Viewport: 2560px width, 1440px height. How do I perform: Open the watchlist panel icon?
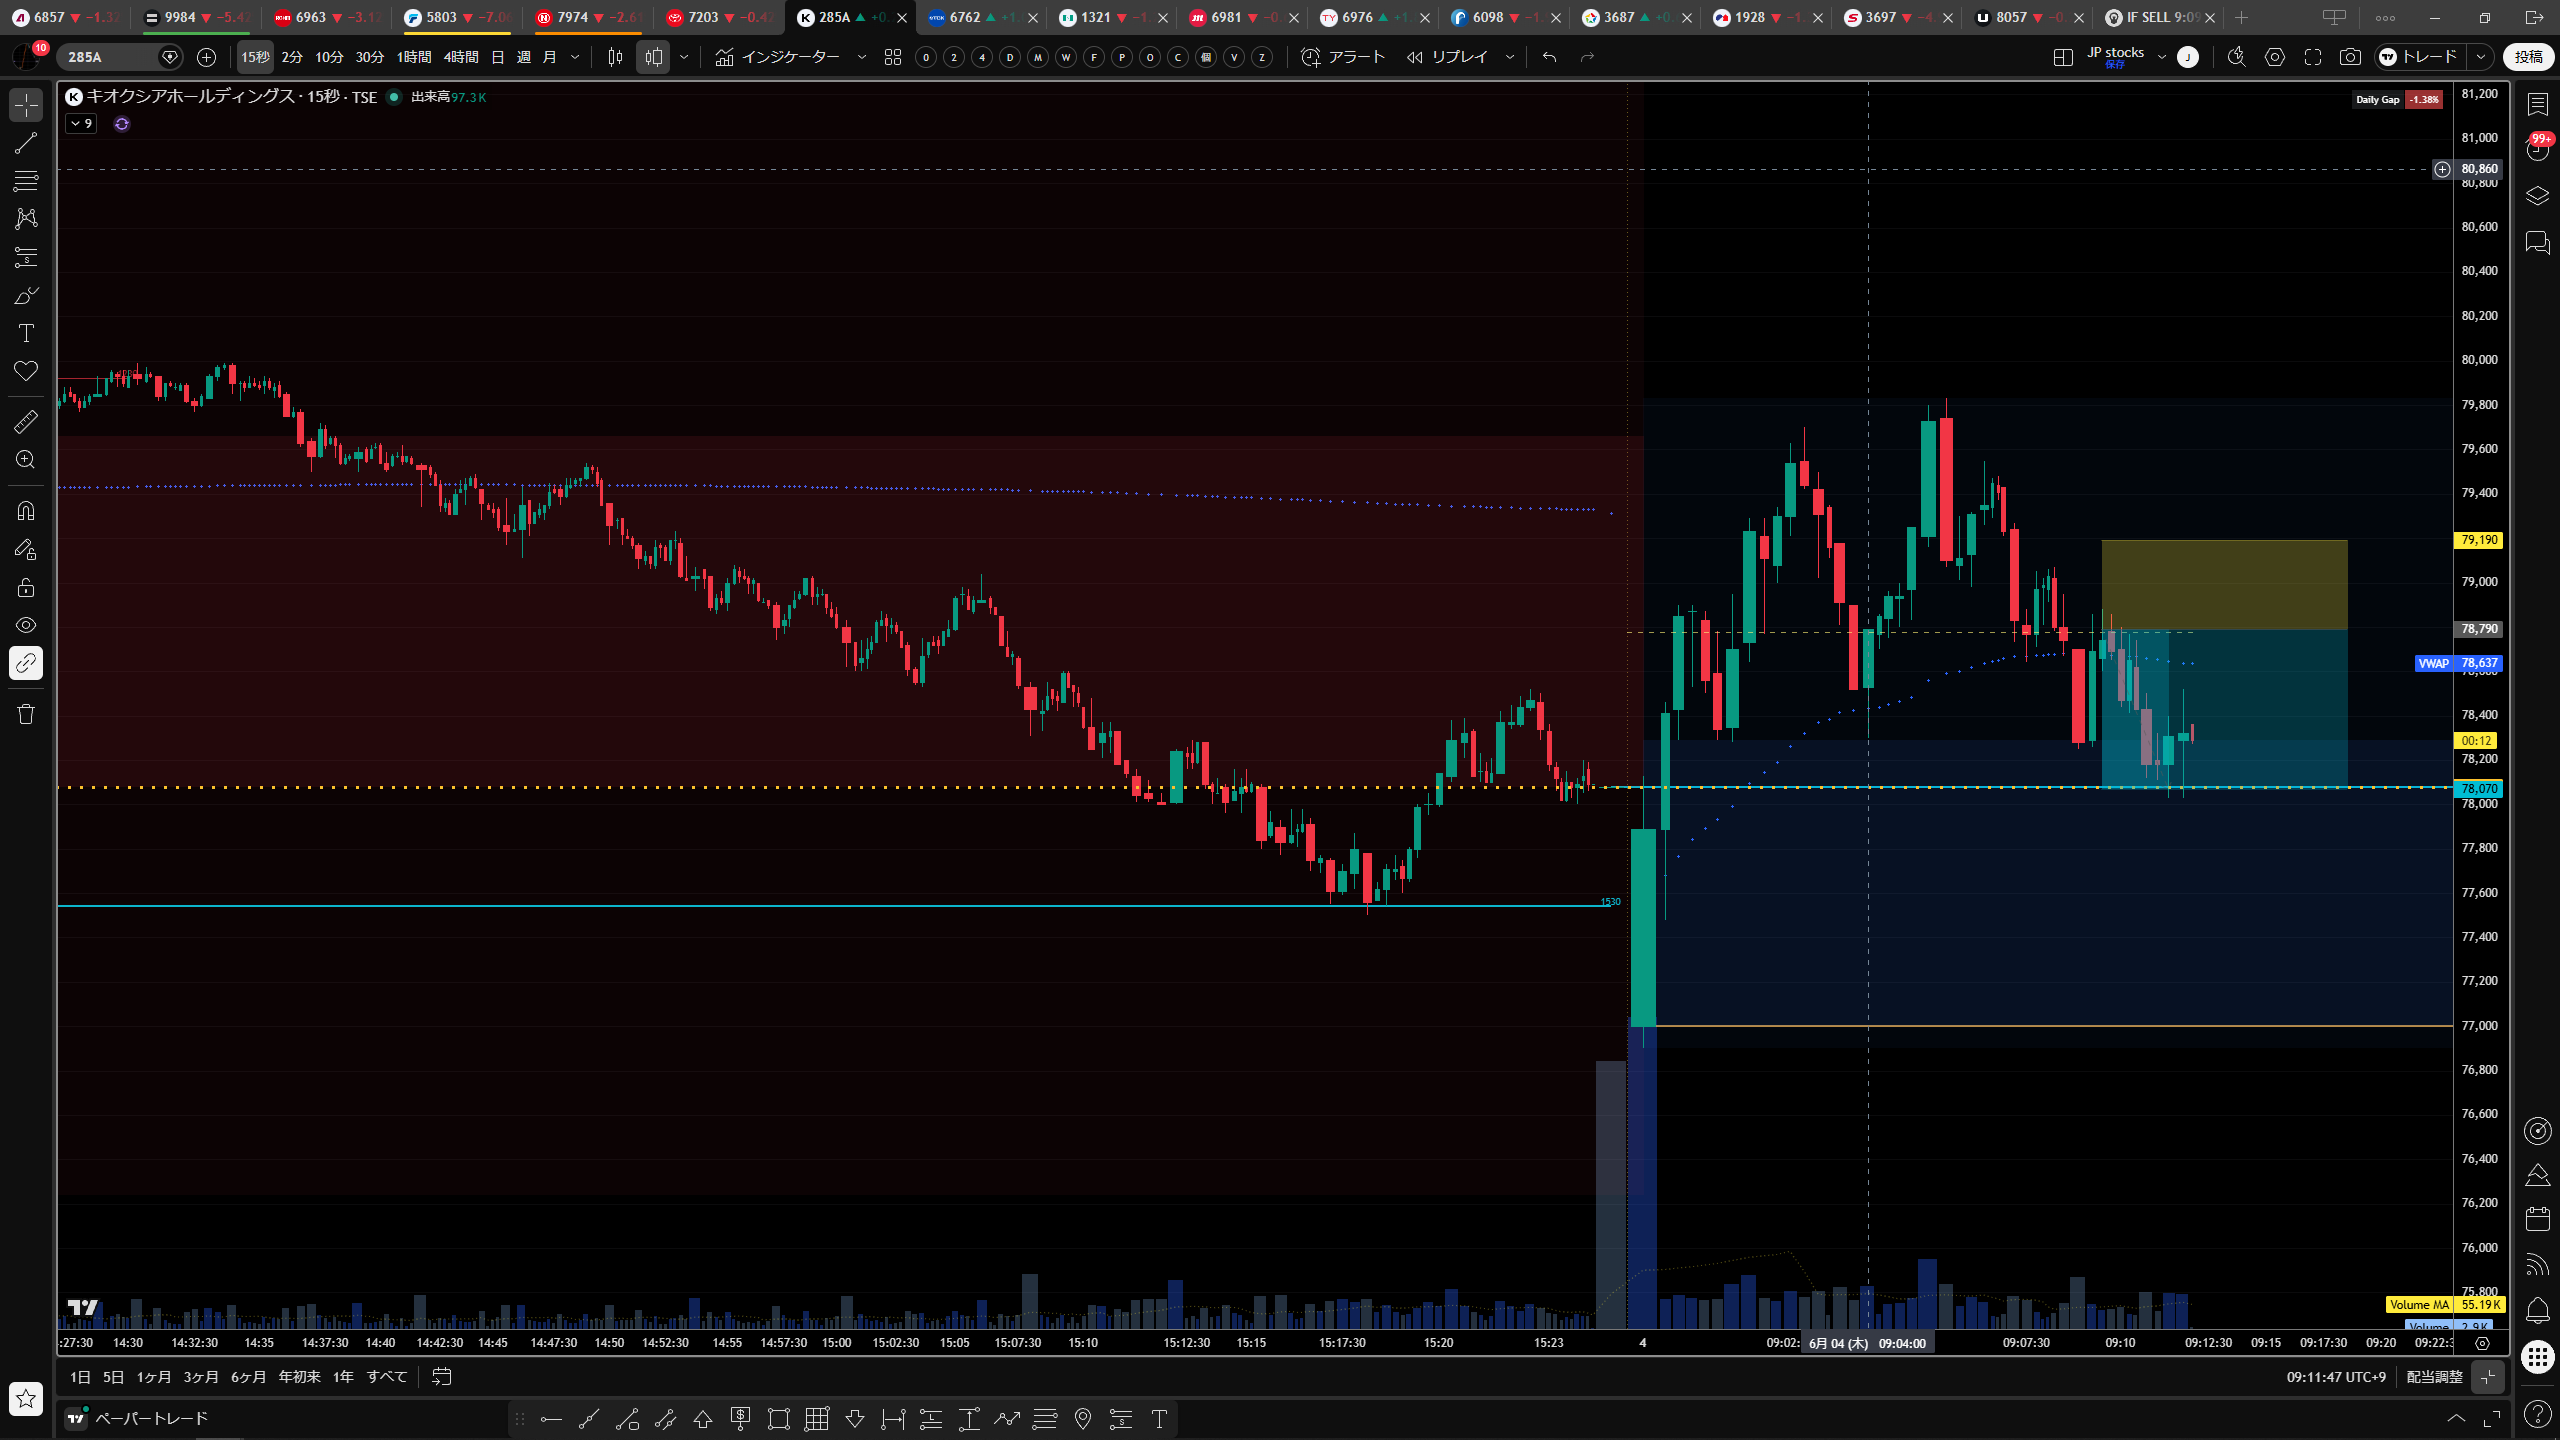[2537, 104]
